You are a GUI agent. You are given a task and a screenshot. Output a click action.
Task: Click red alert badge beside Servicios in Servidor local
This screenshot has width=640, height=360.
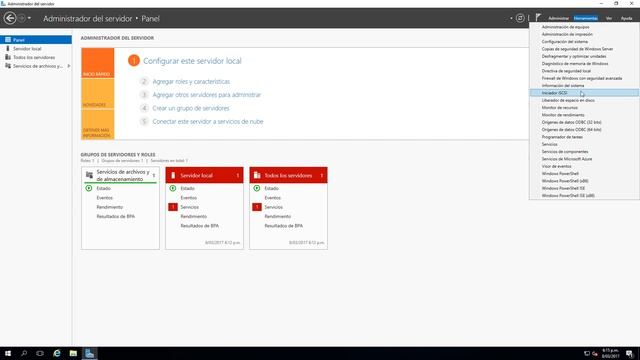[x=173, y=207]
